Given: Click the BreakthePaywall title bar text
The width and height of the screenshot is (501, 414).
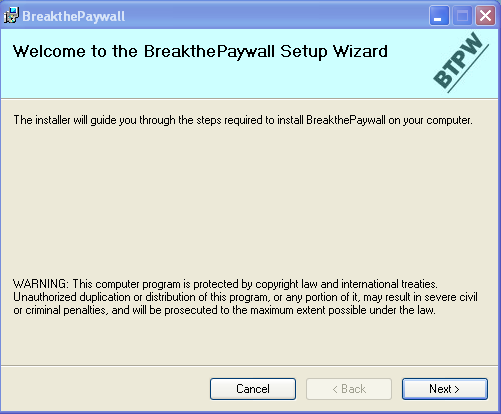Looking at the screenshot, I should pos(74,16).
